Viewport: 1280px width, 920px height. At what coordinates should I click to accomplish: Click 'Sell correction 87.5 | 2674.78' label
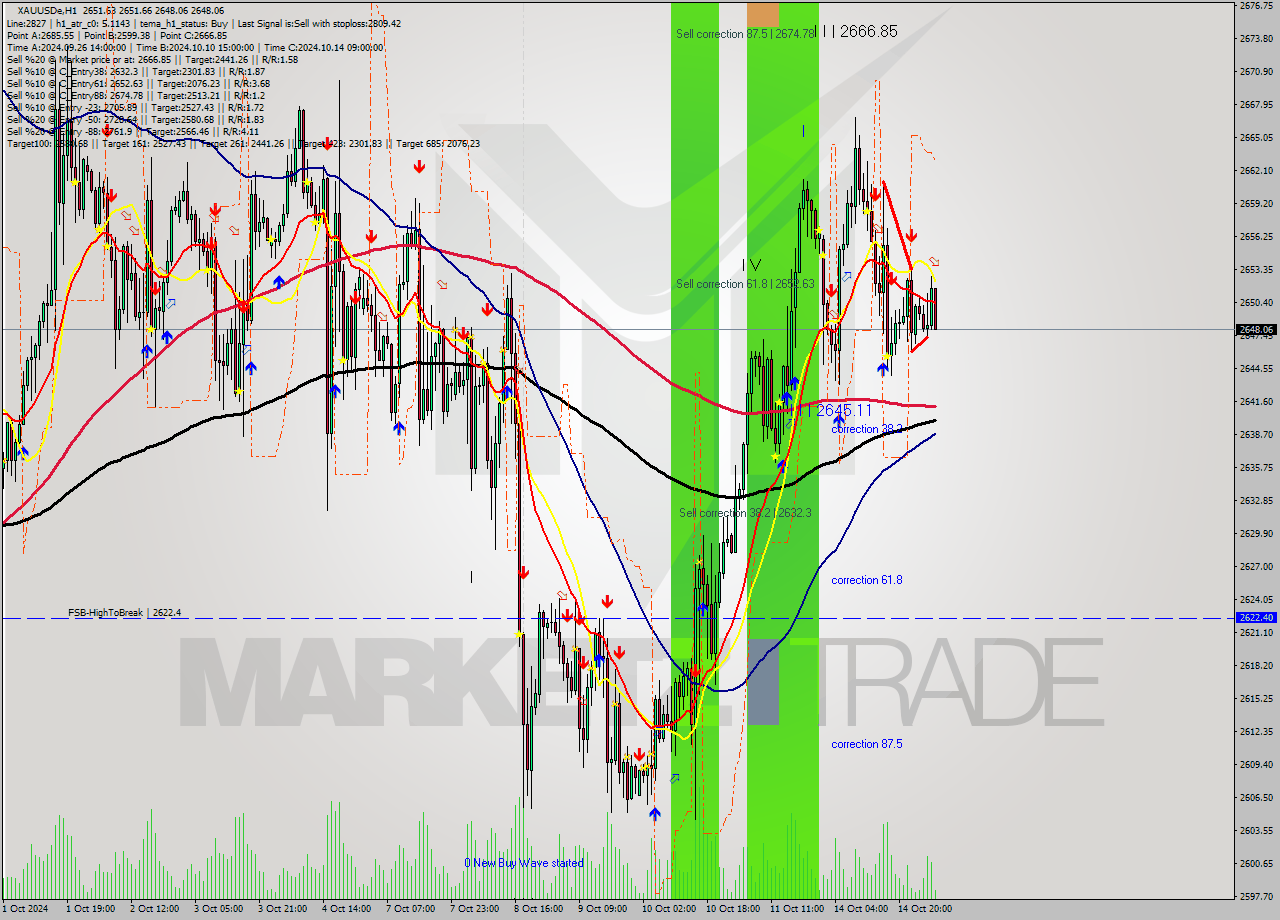click(745, 34)
